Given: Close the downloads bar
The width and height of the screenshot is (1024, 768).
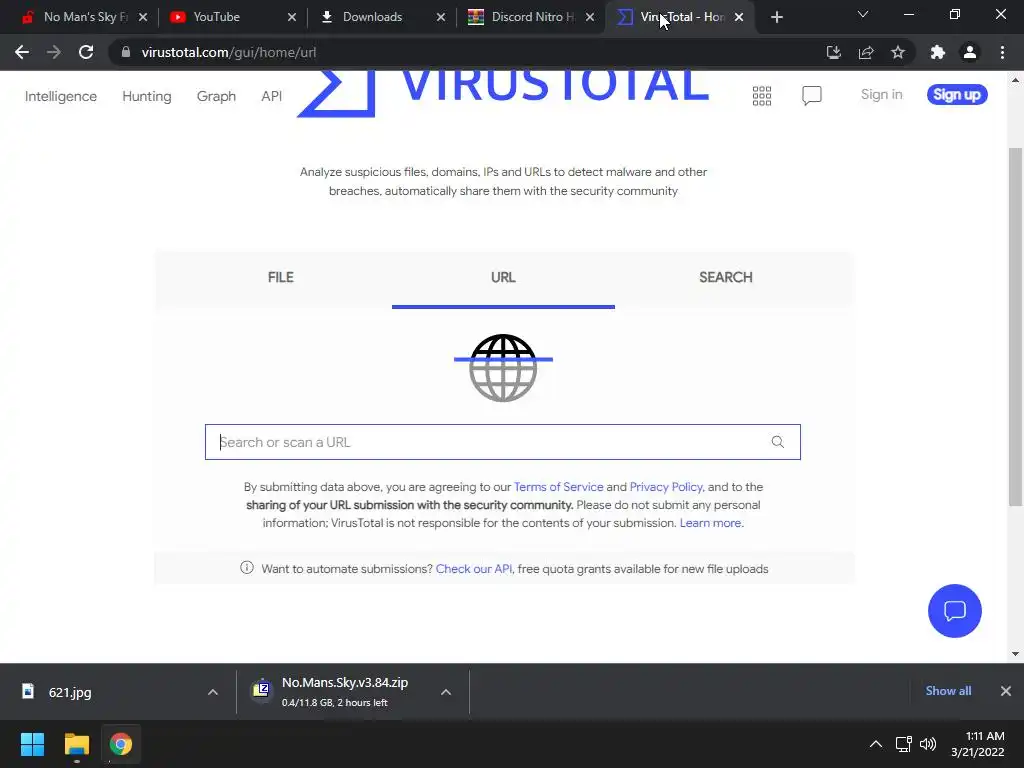Looking at the screenshot, I should (1006, 691).
